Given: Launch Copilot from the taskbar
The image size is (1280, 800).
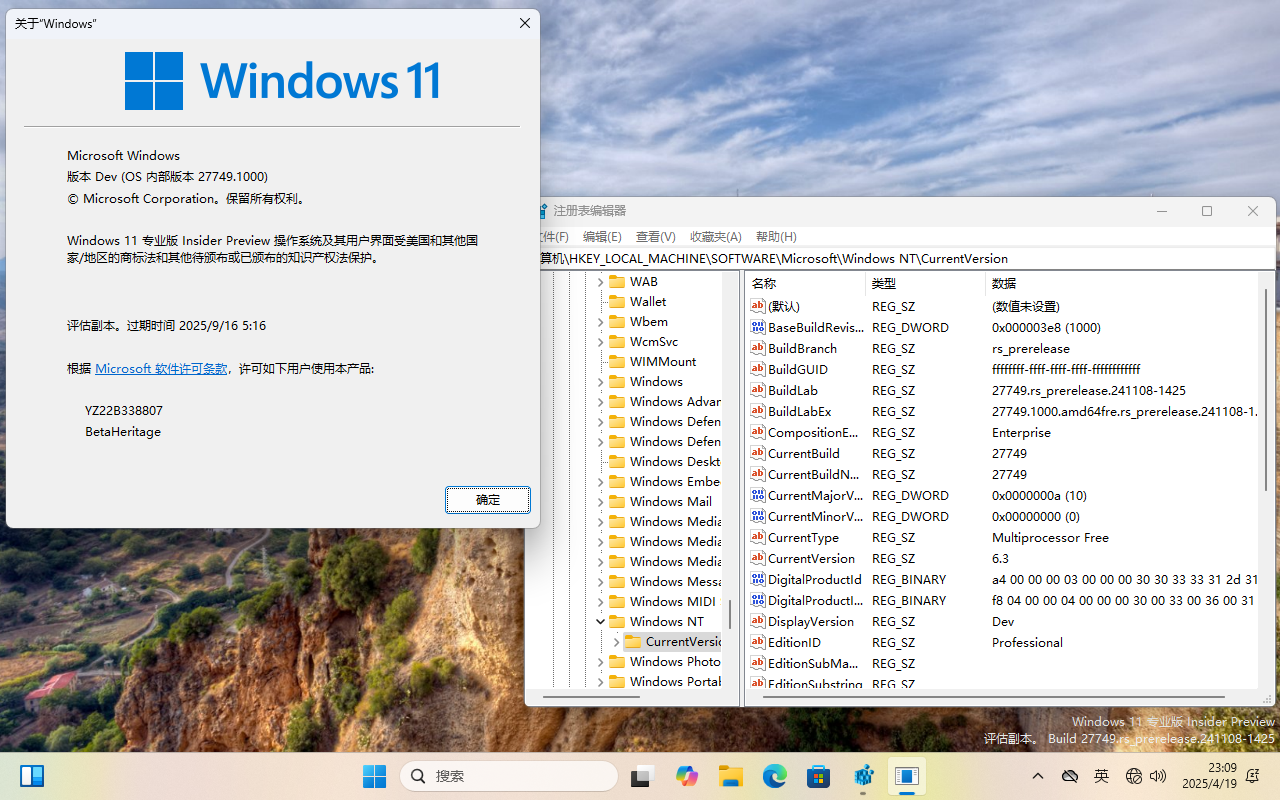Looking at the screenshot, I should pyautogui.click(x=686, y=776).
